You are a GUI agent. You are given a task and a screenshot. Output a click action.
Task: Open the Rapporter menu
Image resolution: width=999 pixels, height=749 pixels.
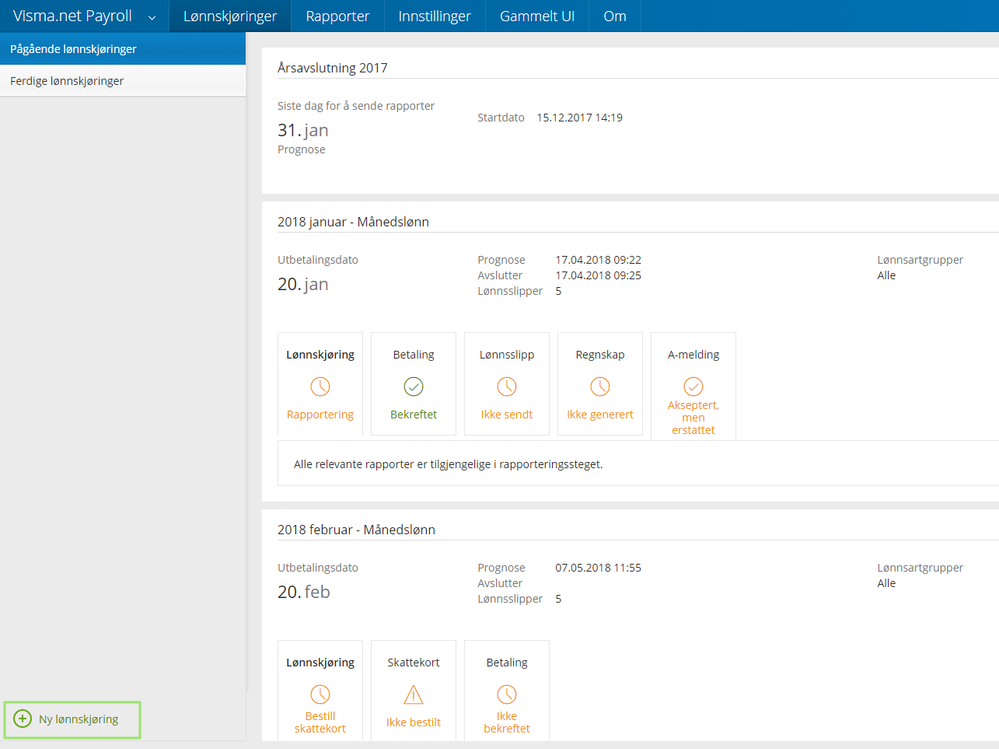[x=338, y=16]
